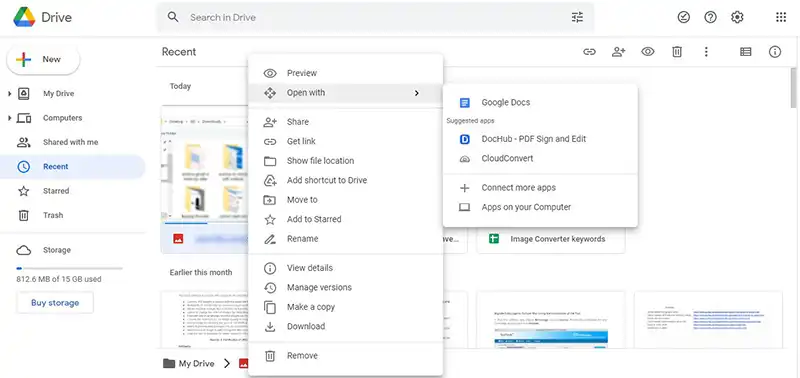800x378 pixels.
Task: Open the Starred section
Action: pos(72,191)
